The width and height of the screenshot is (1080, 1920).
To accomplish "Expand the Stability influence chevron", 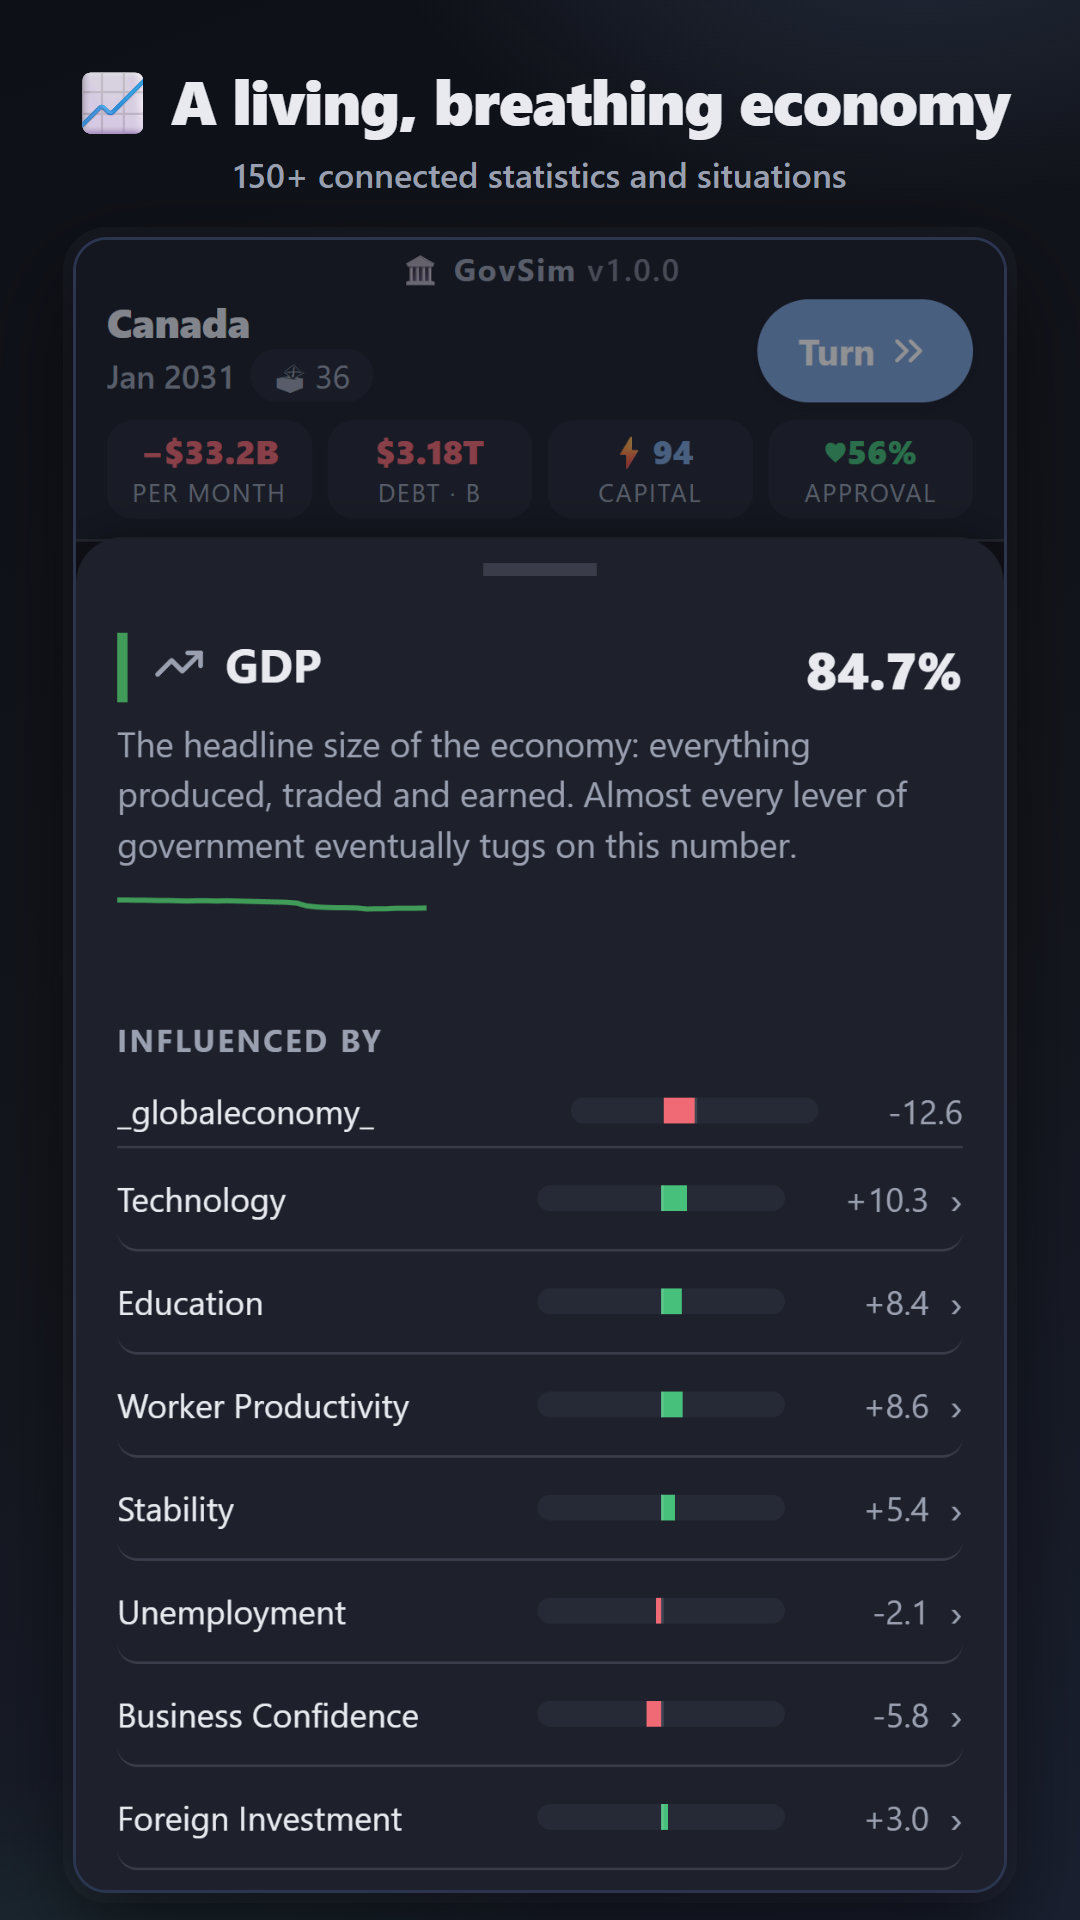I will pyautogui.click(x=956, y=1512).
